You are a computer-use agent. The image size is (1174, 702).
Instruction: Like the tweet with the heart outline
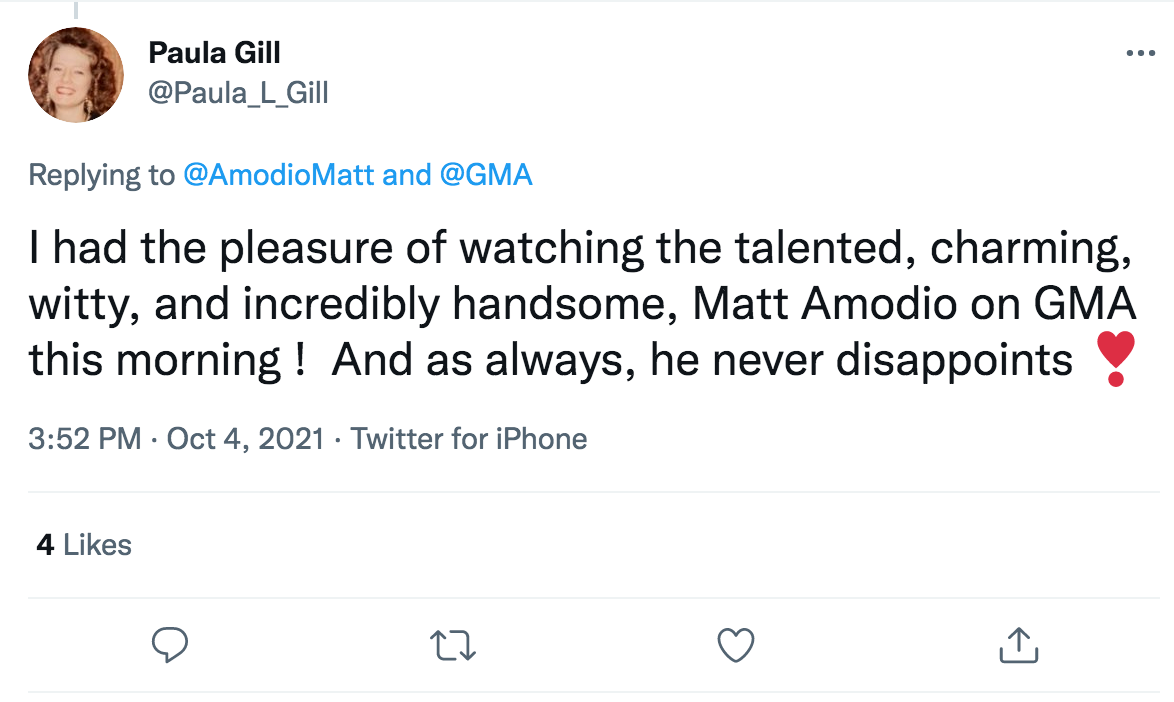point(736,645)
